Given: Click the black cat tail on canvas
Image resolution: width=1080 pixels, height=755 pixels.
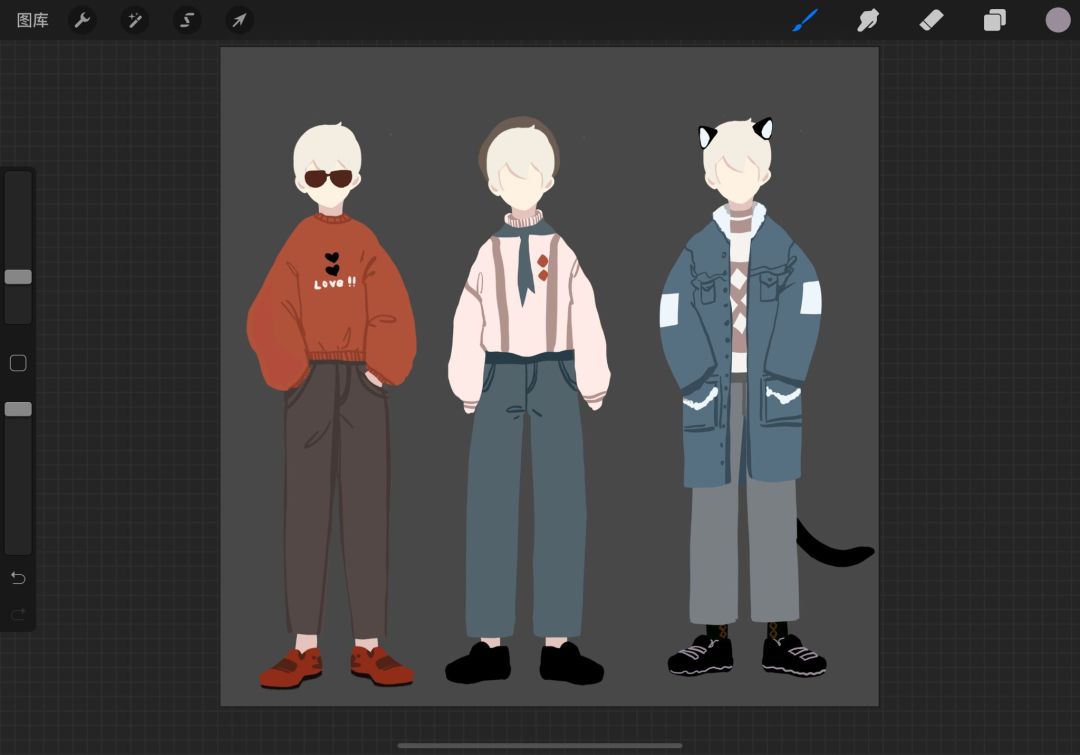Looking at the screenshot, I should pyautogui.click(x=835, y=546).
